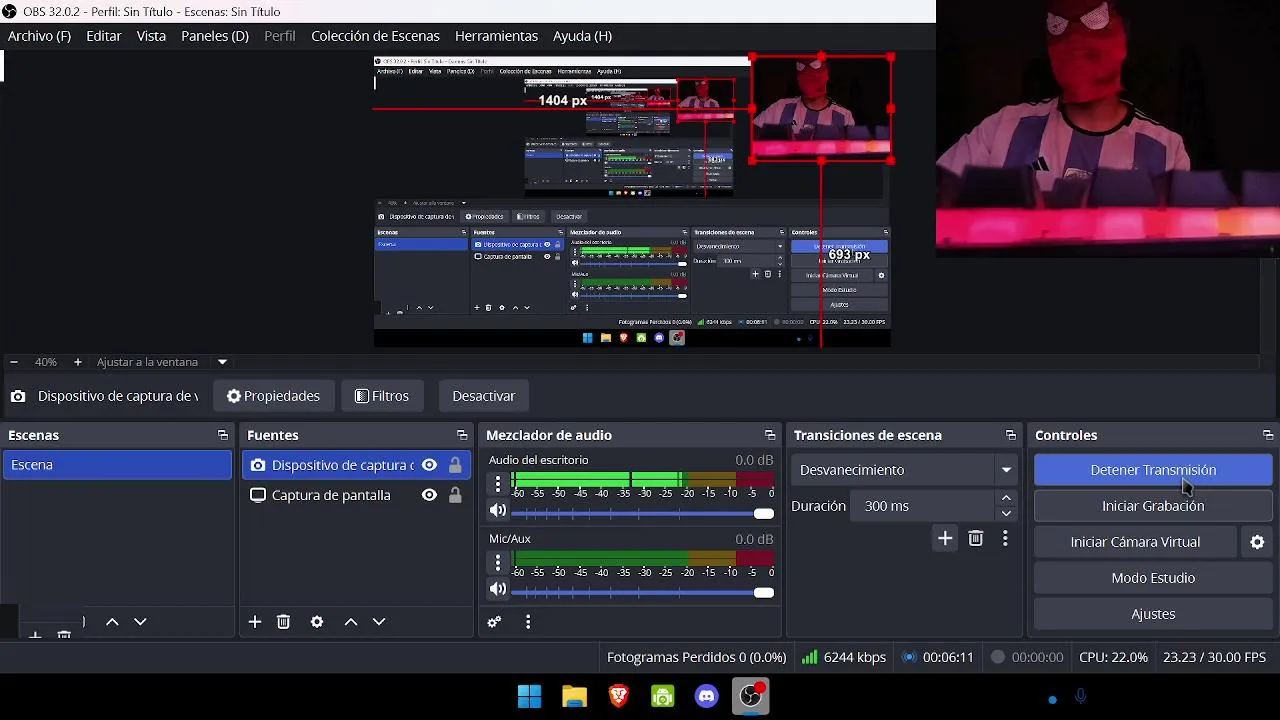This screenshot has width=1280, height=720.
Task: Zoom in preview with plus icon
Action: pos(77,362)
